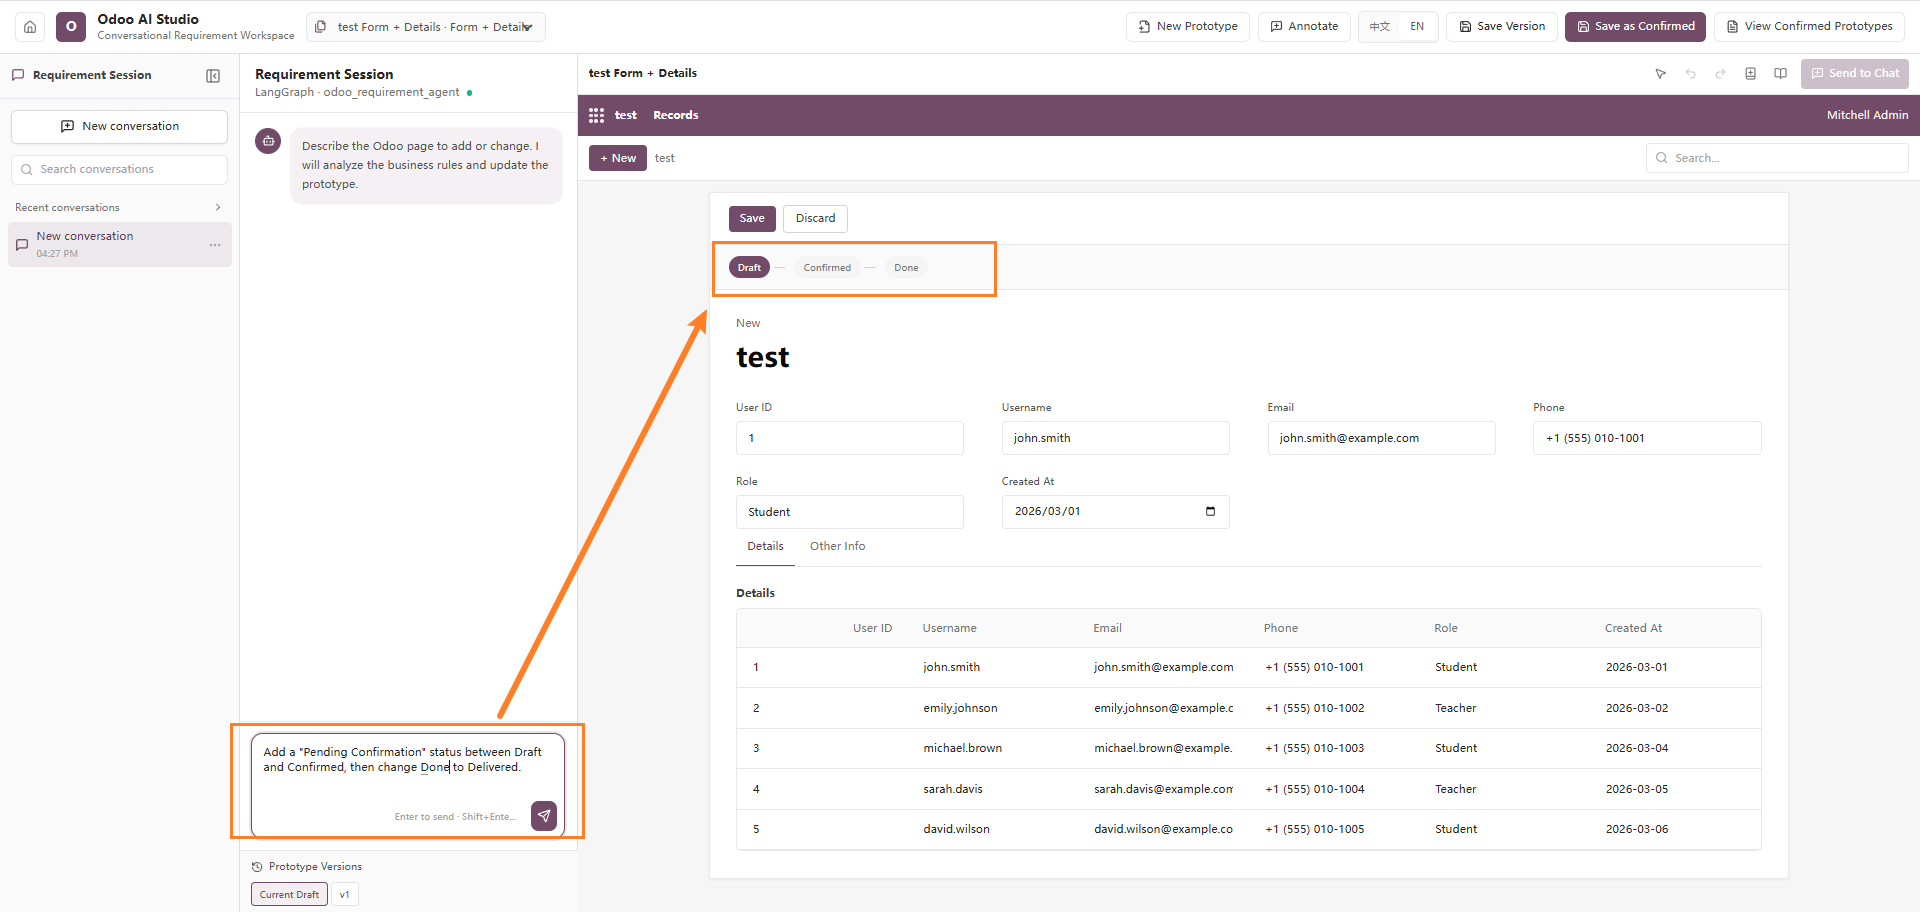Click the +1 (555) 010-1003 phone cell

(x=1315, y=749)
